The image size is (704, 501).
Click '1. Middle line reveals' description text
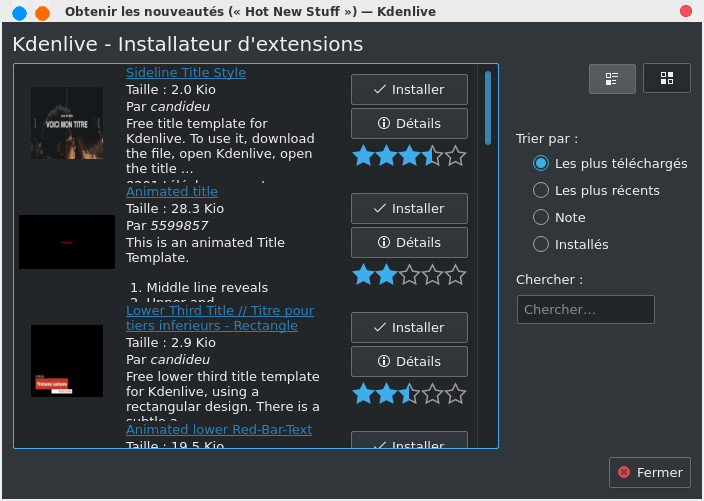(x=199, y=287)
